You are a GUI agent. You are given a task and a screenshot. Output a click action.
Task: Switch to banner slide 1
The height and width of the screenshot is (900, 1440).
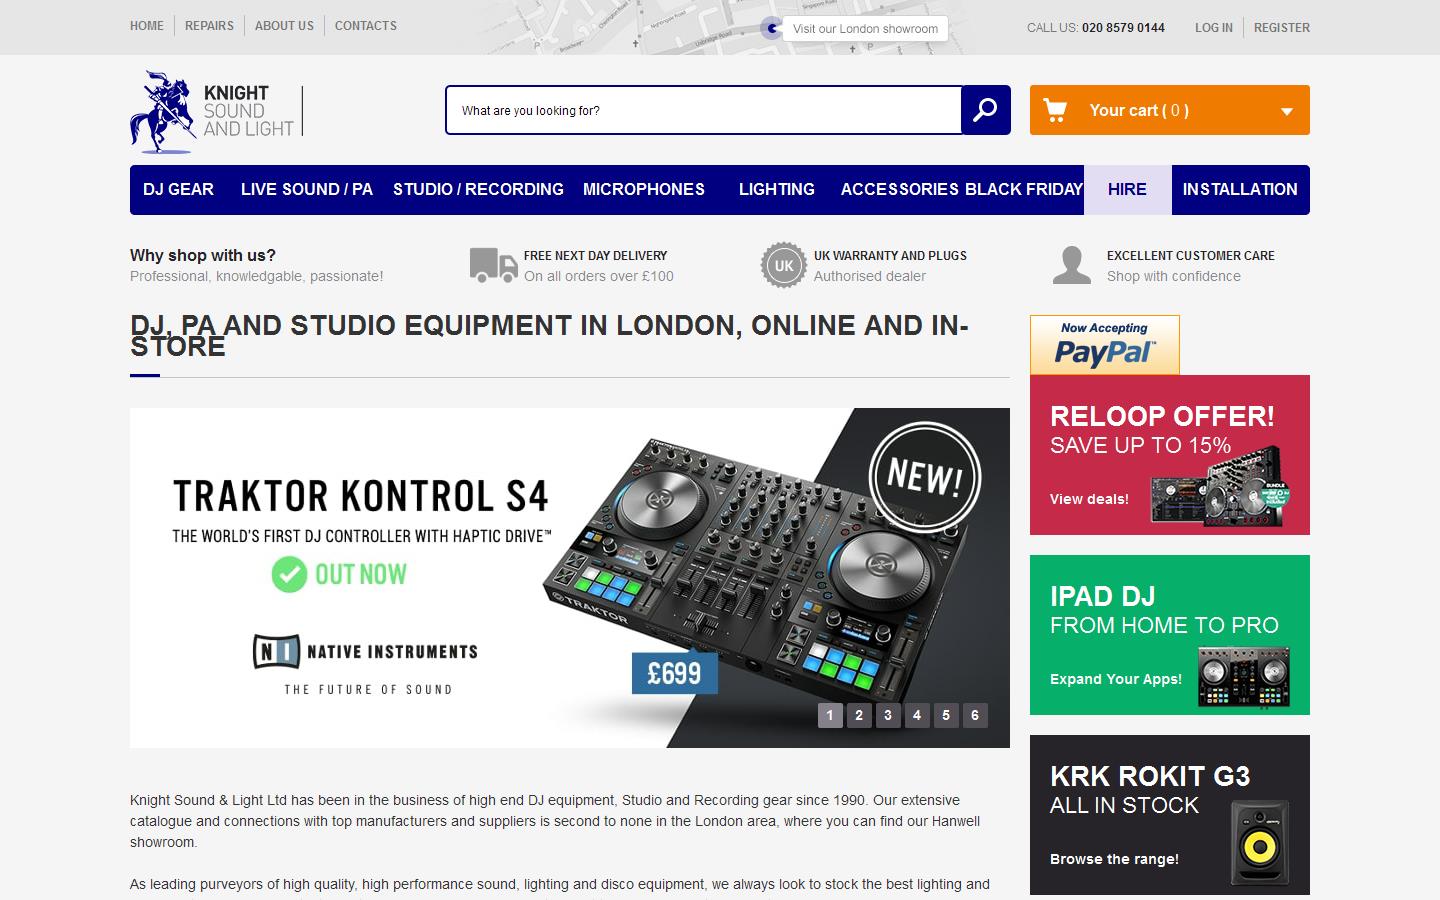[x=830, y=715]
